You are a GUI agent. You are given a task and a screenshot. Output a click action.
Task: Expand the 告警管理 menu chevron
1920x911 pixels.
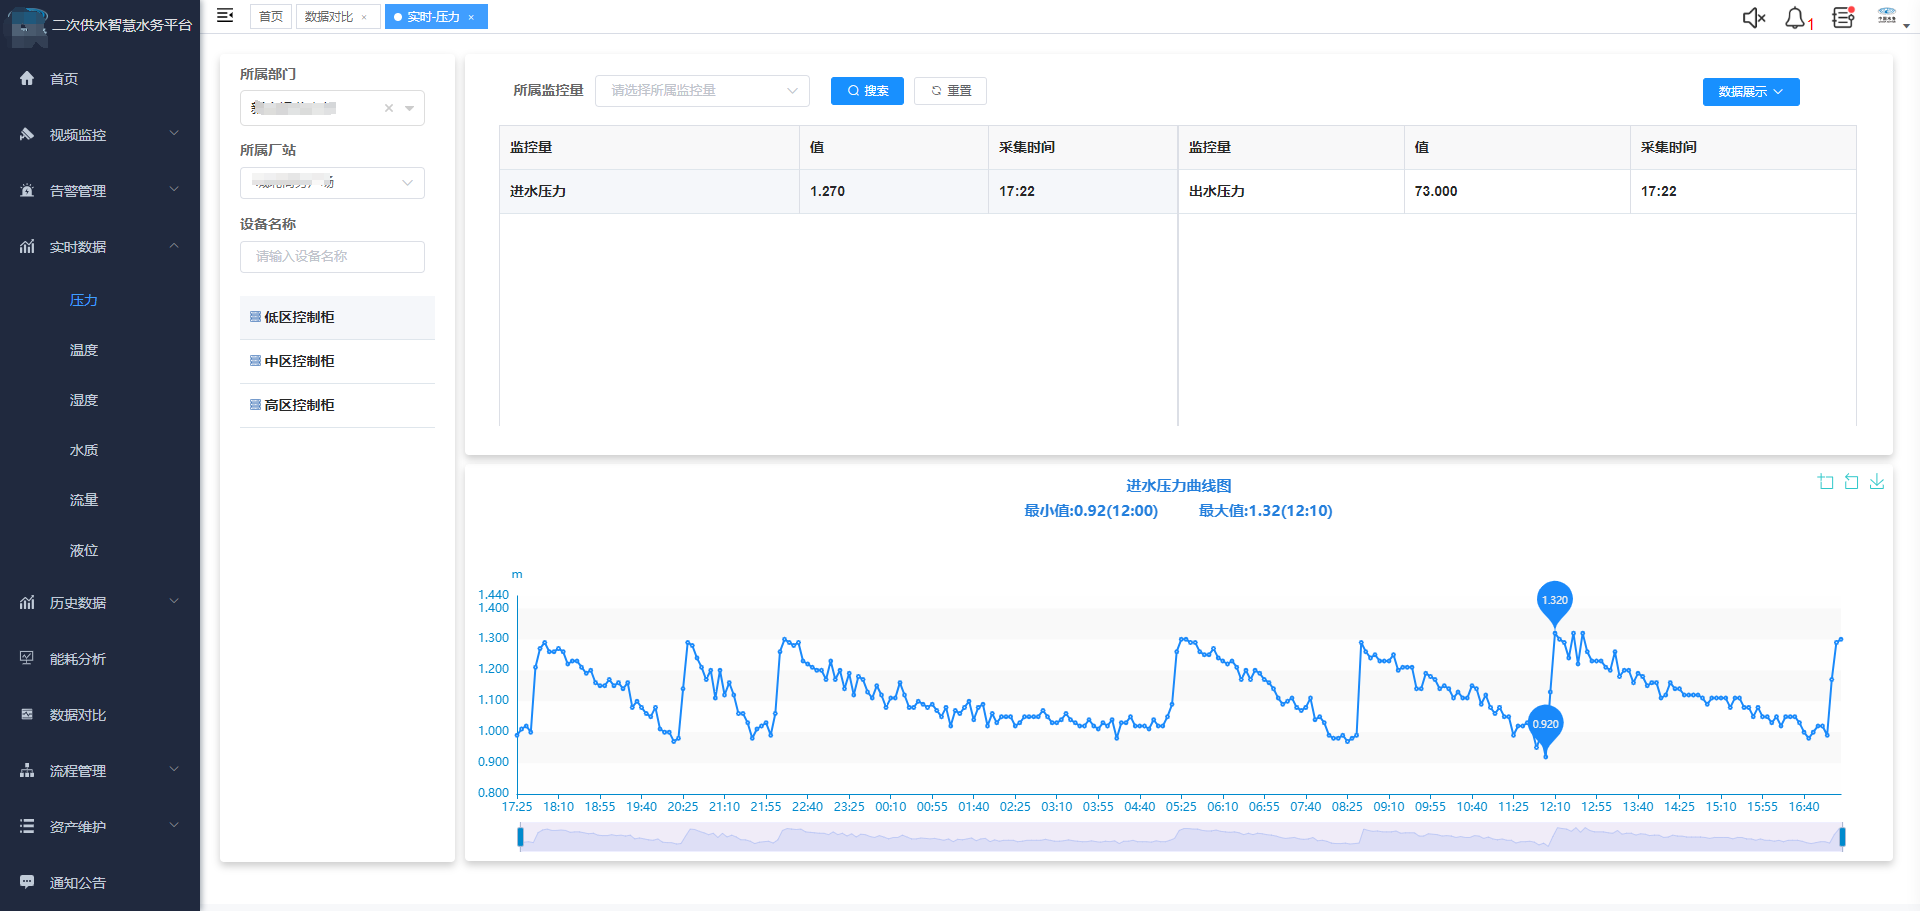[174, 189]
